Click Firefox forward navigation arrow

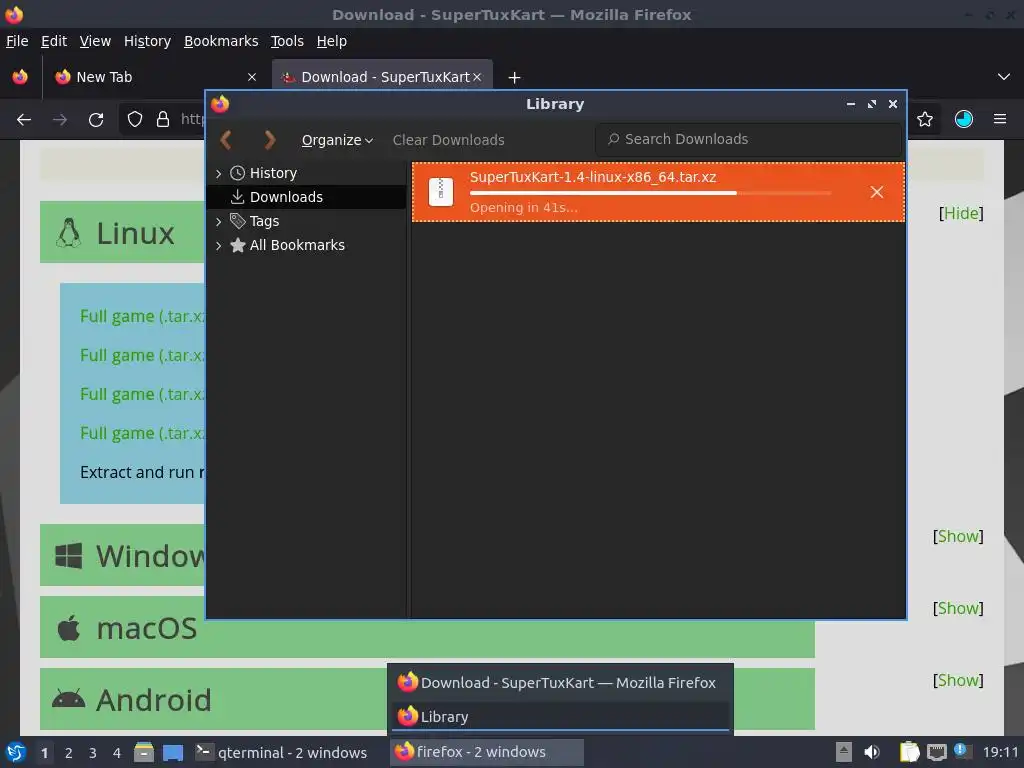60,120
